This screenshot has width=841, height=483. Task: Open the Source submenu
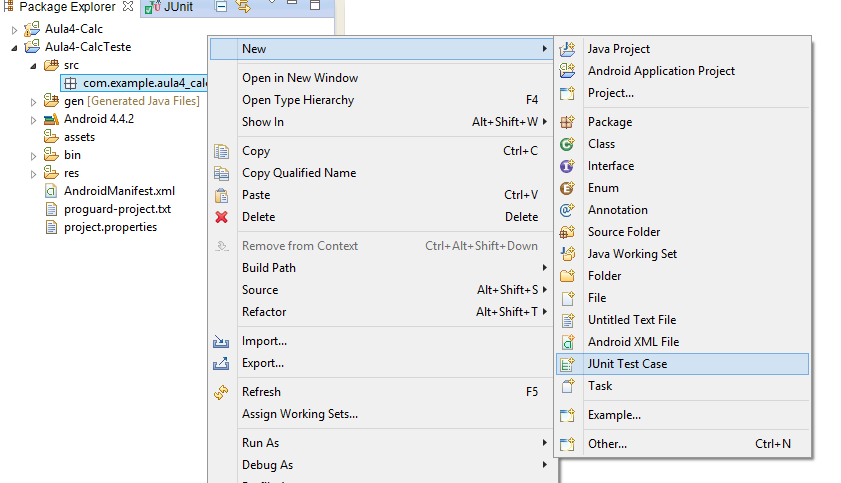(395, 289)
